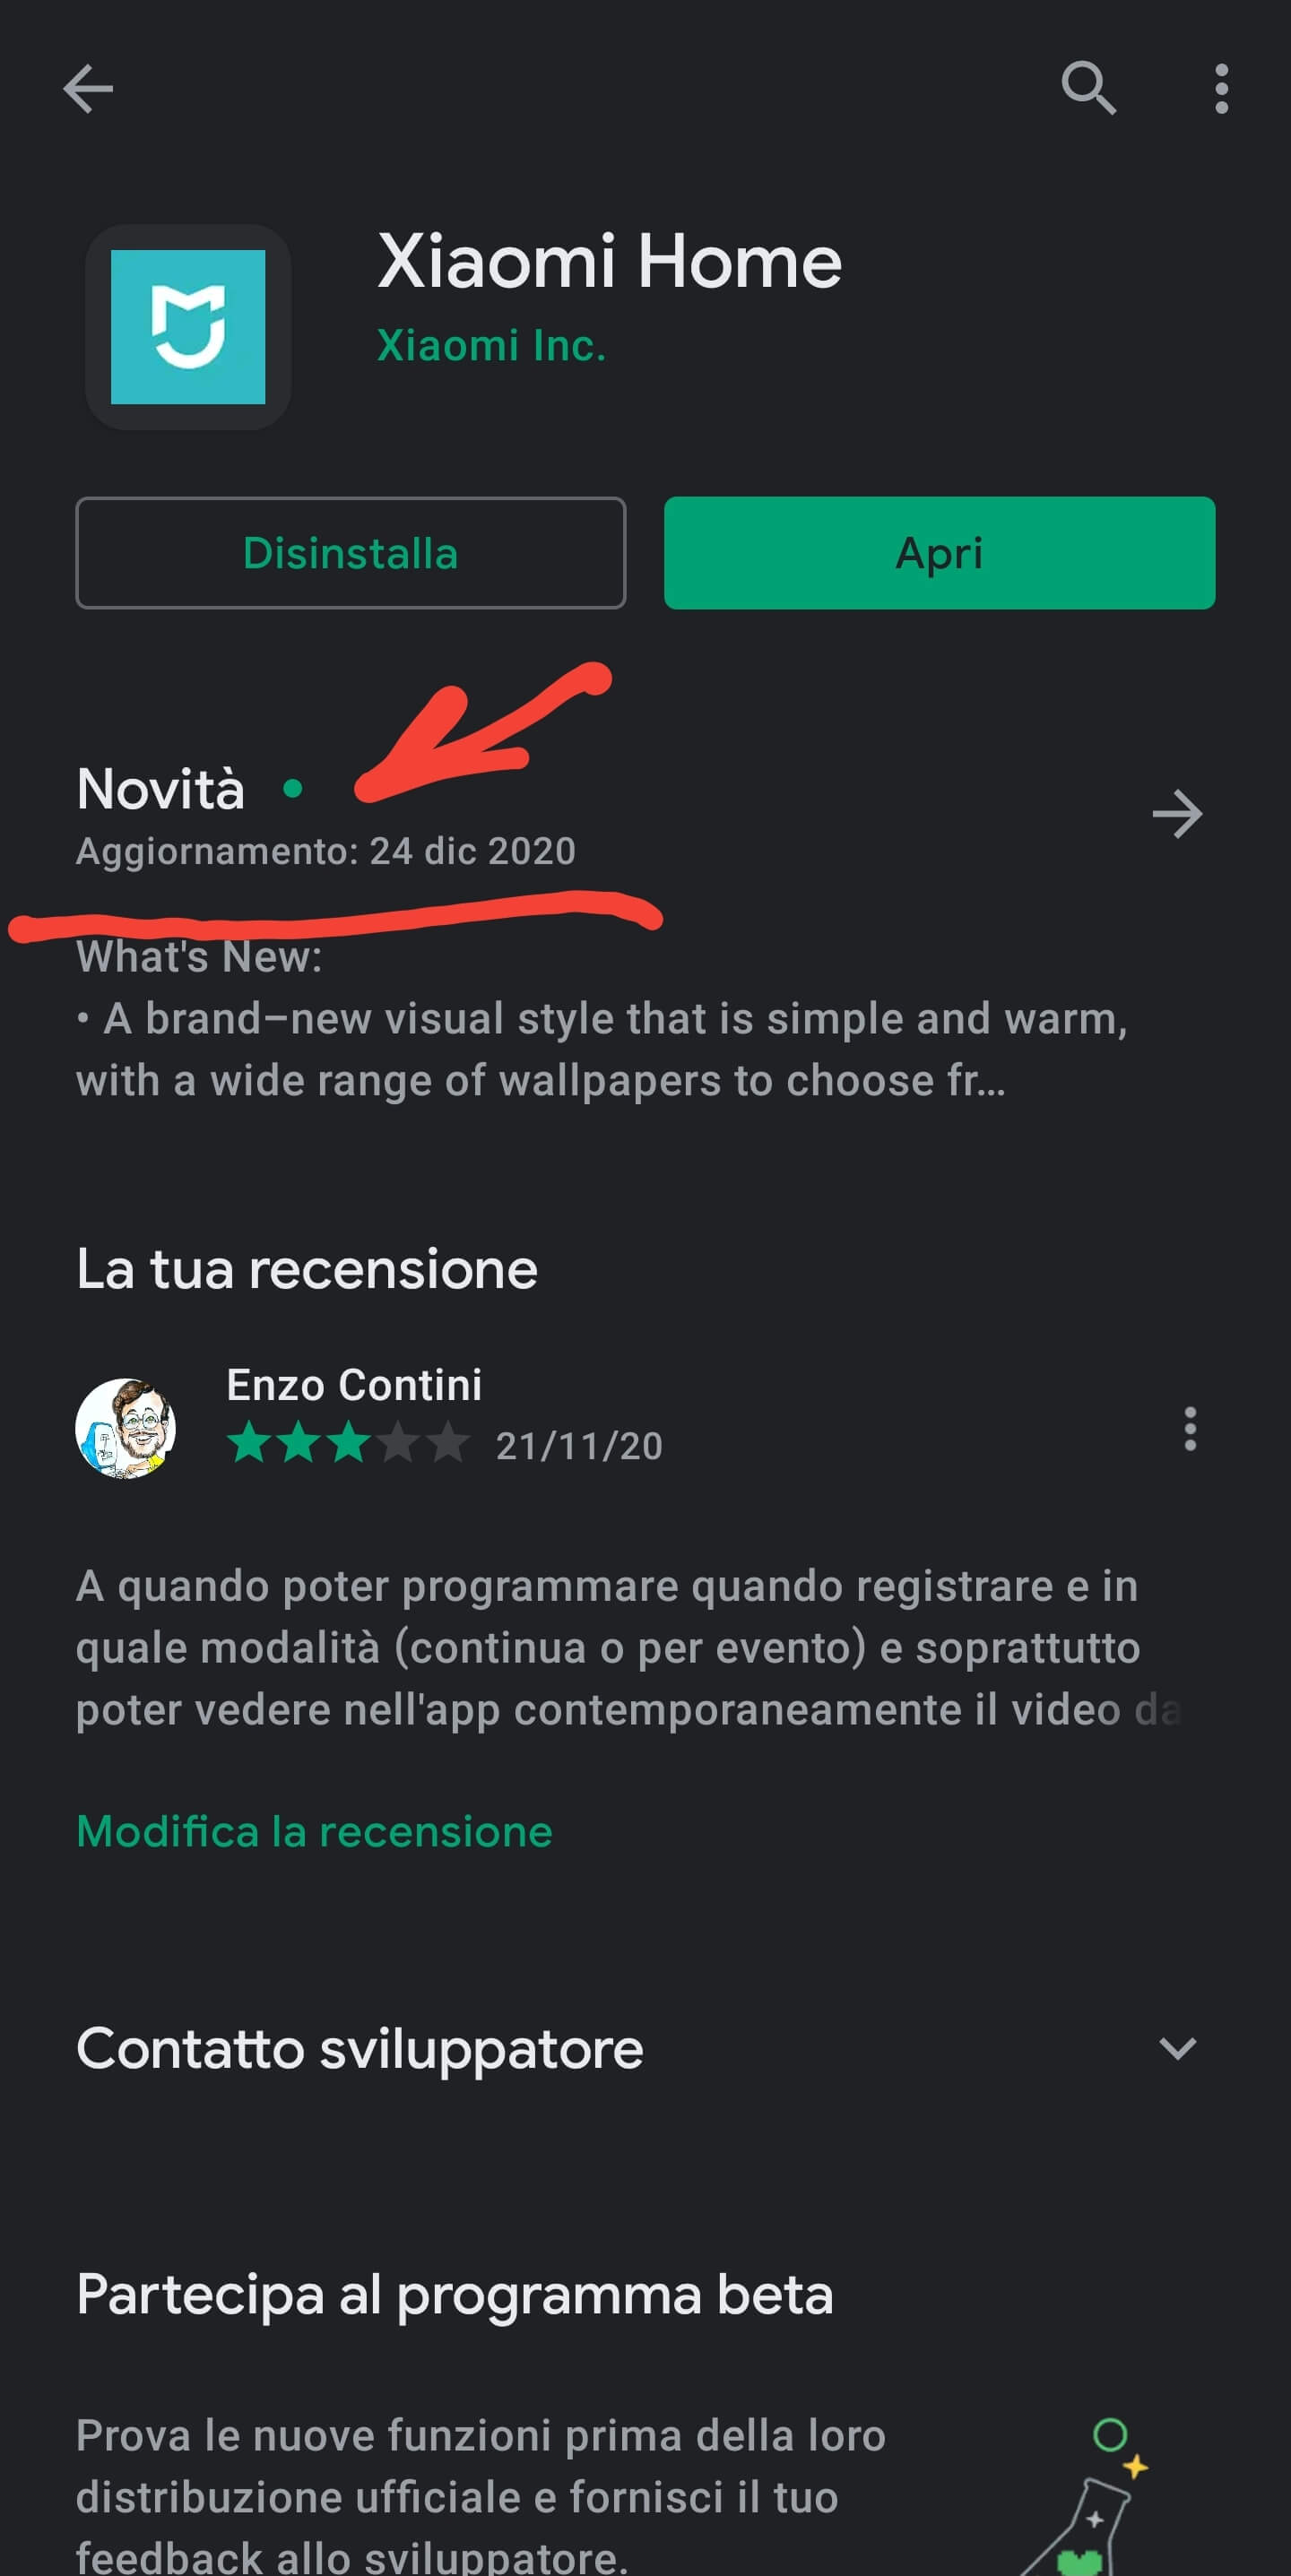Tap the three-star review rating
Image resolution: width=1291 pixels, height=2576 pixels.
point(347,1444)
